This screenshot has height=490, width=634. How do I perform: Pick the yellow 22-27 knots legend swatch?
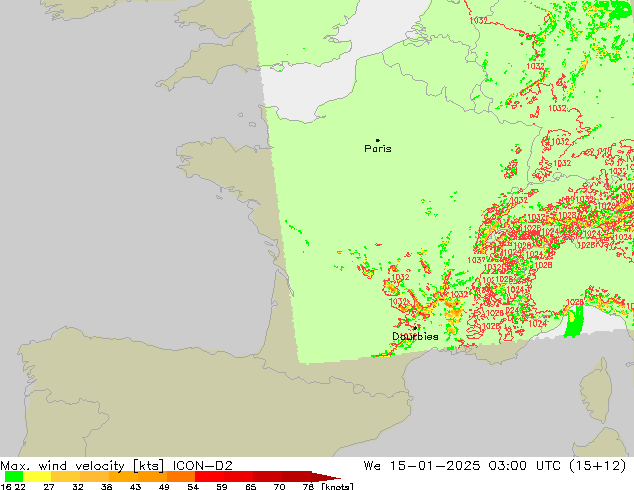(37, 477)
